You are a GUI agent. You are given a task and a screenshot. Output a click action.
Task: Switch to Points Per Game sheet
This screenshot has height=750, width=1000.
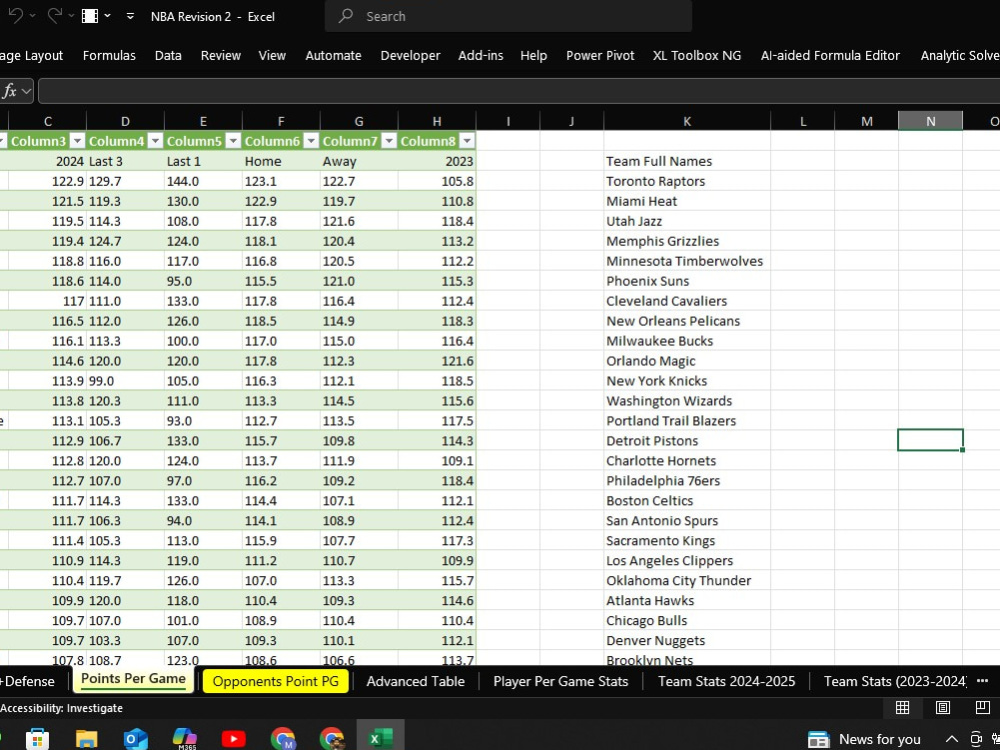133,679
